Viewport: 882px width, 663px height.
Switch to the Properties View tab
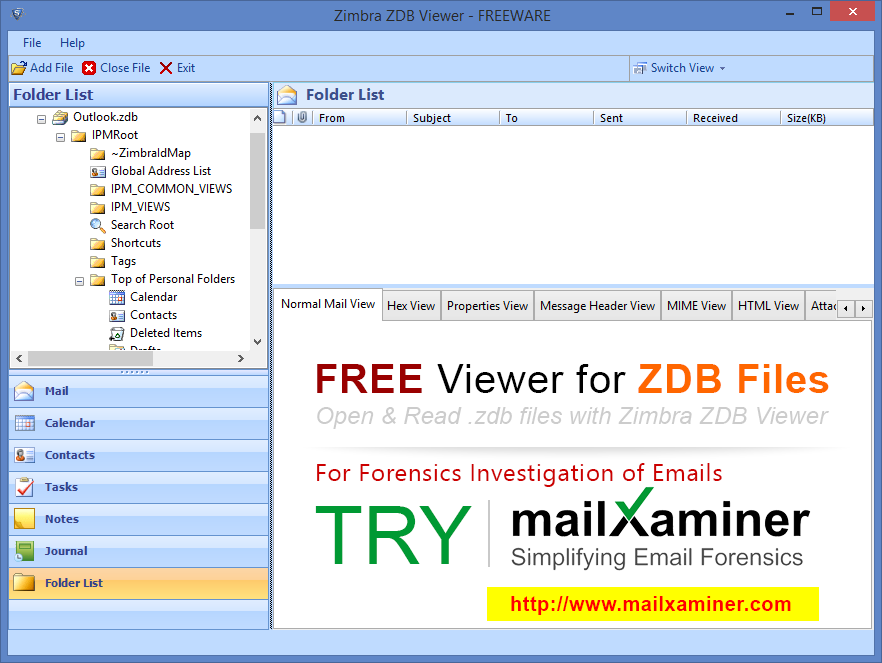(488, 306)
